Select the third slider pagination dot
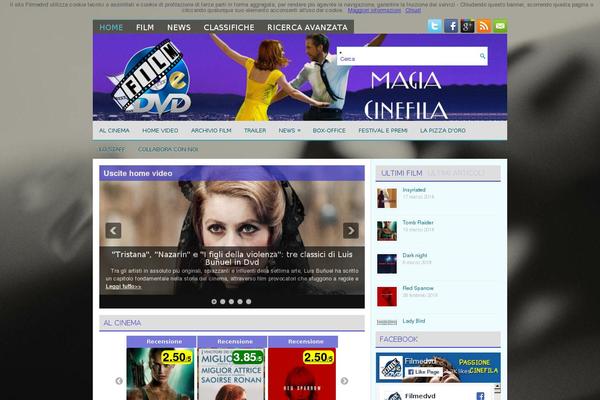This screenshot has width=600, height=400. (231, 302)
